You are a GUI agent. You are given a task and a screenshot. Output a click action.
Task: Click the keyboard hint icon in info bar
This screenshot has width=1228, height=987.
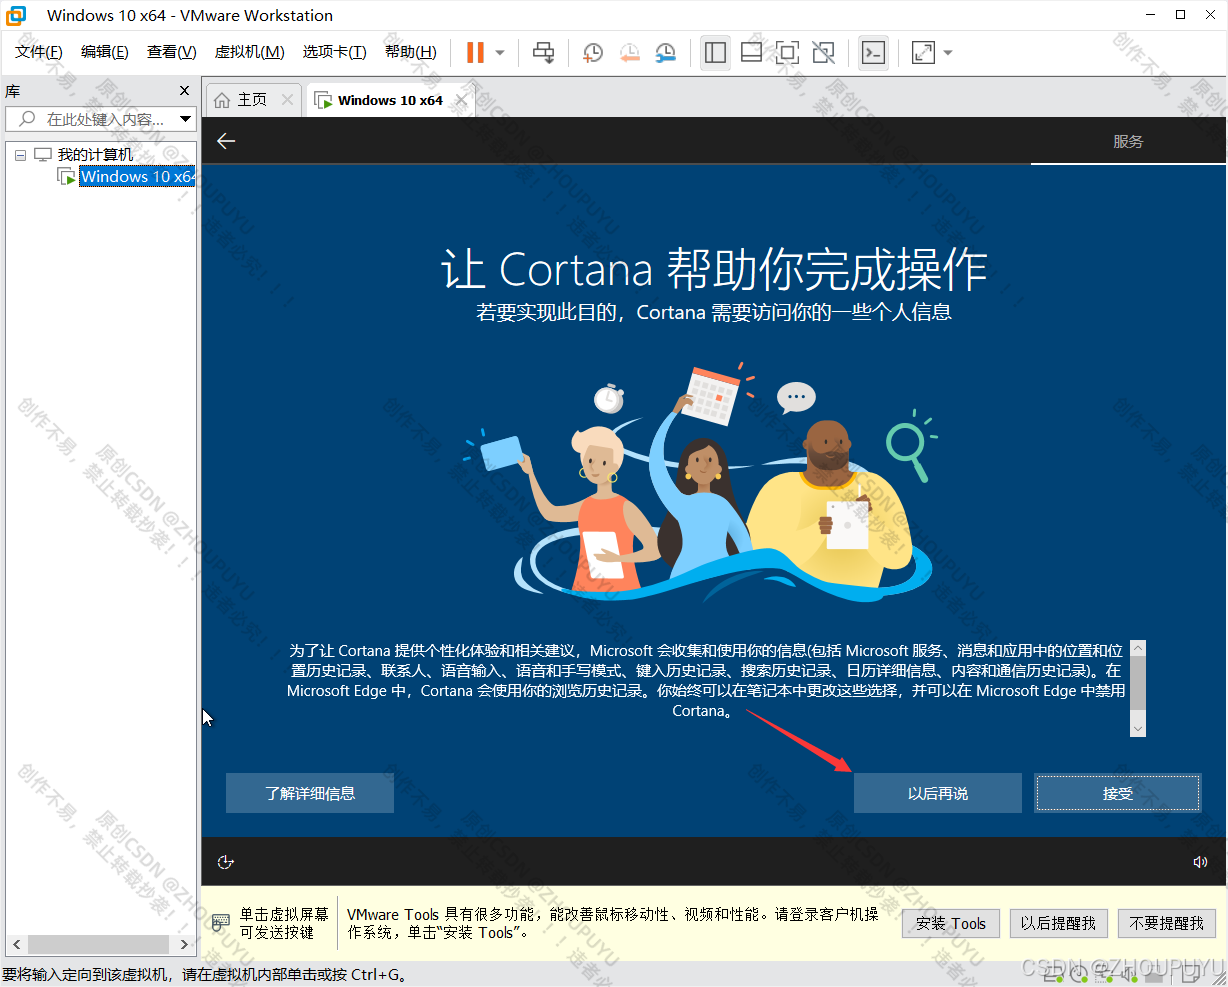(222, 923)
